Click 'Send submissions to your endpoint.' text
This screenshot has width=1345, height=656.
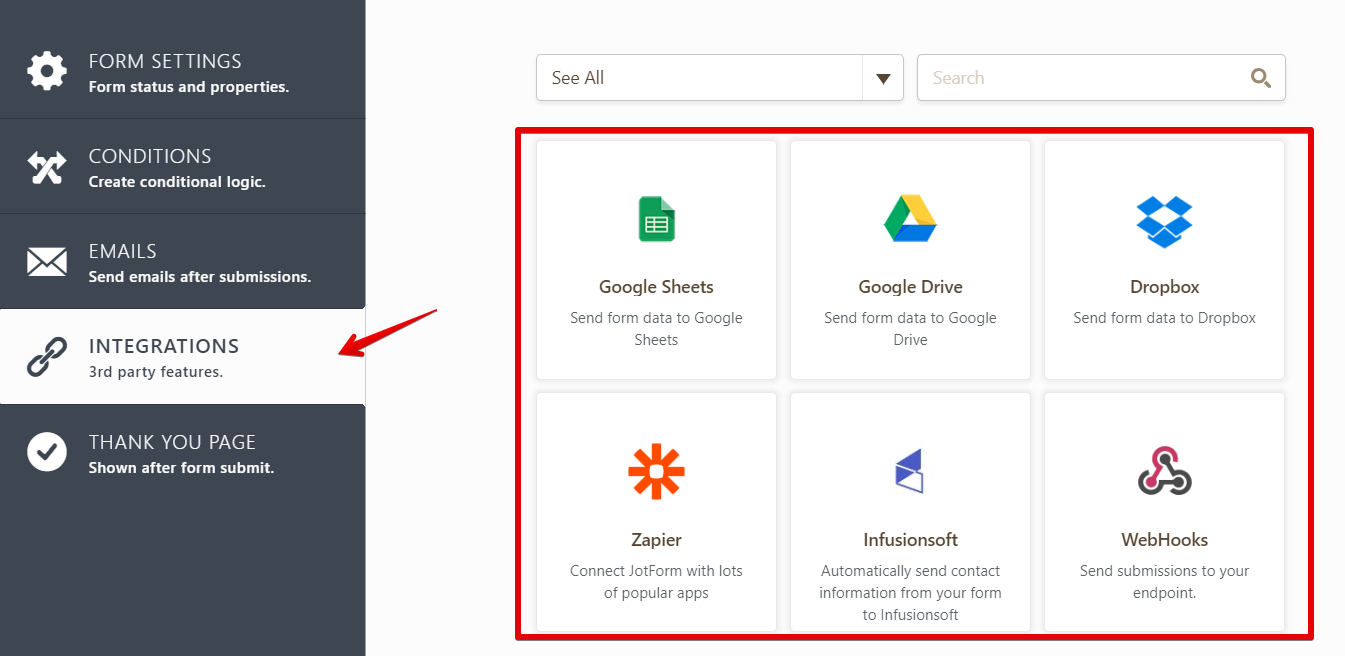(1165, 582)
